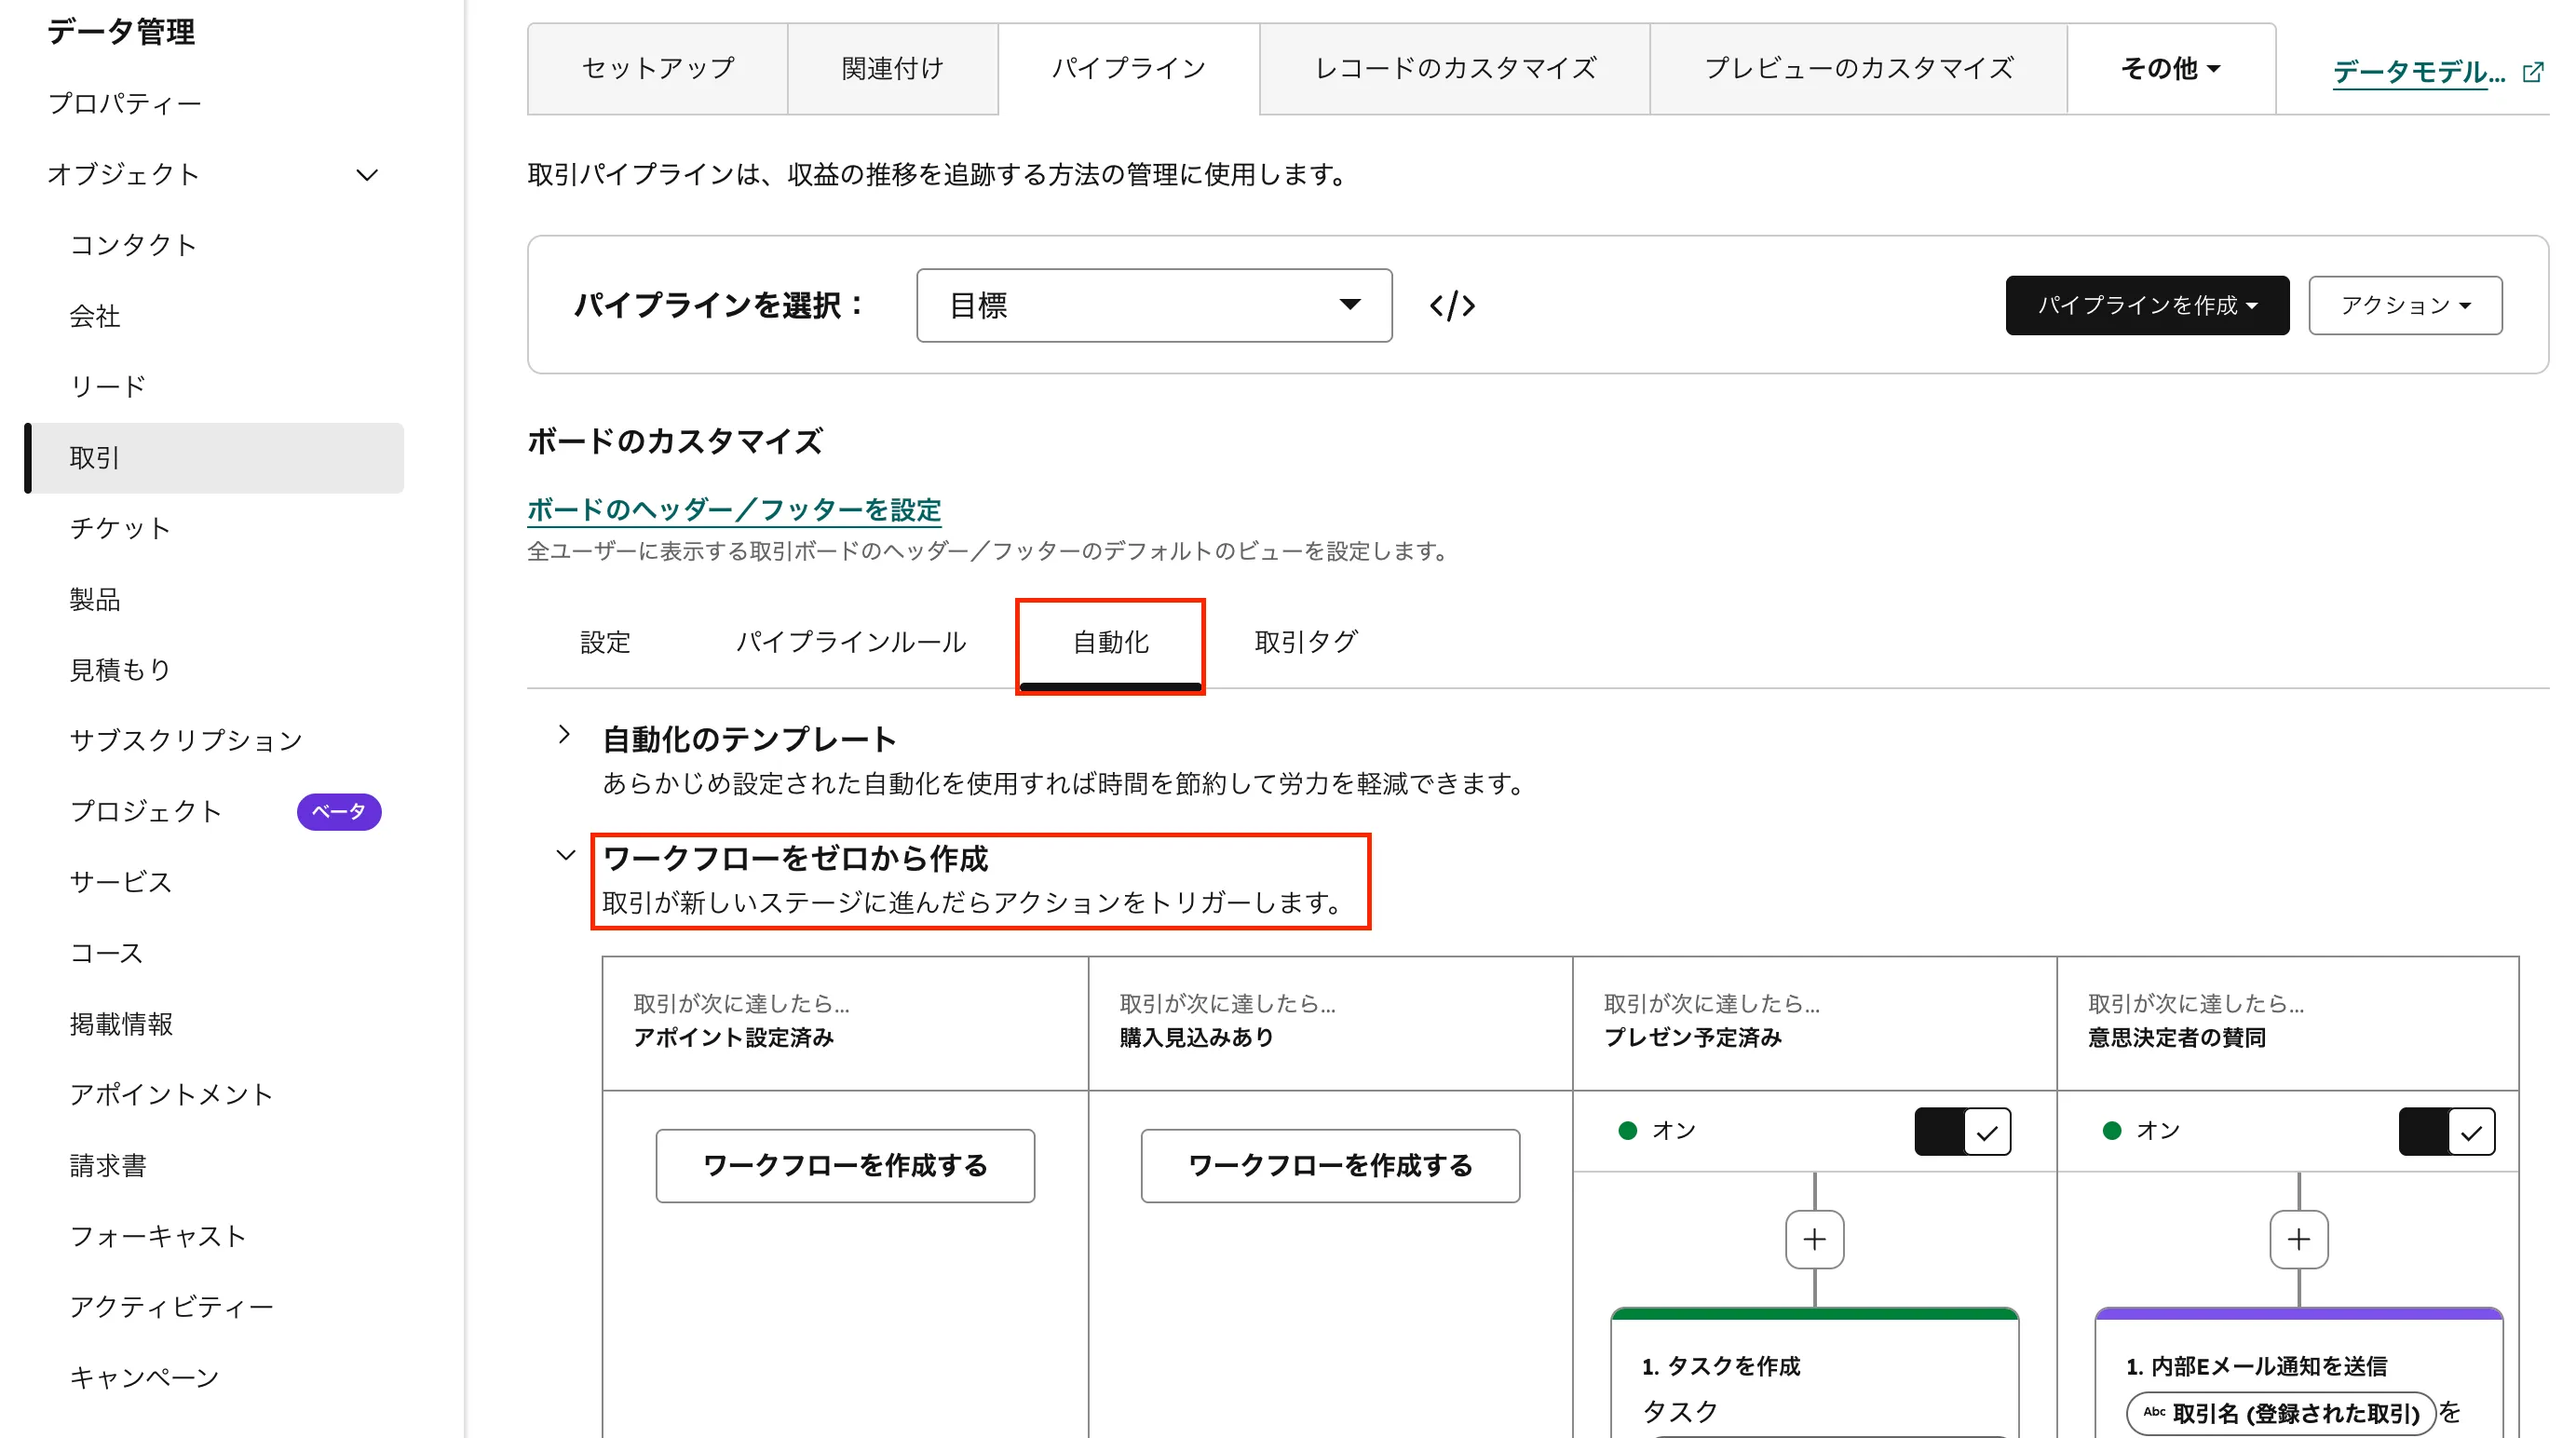Switch to the 取引タグ tab
2576x1438 pixels.
pyautogui.click(x=1305, y=642)
